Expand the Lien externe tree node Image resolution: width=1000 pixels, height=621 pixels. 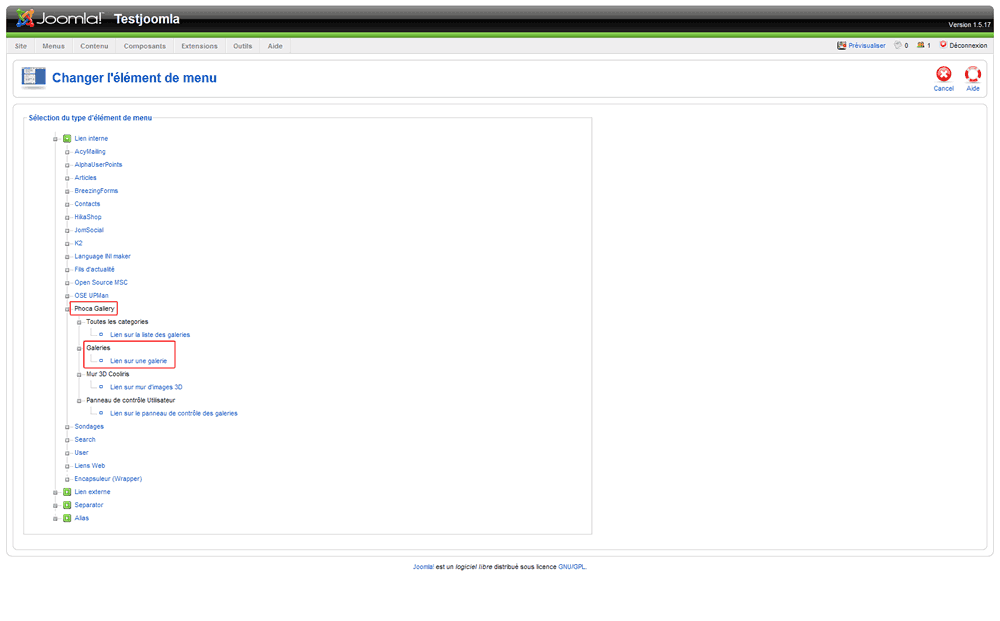pyautogui.click(x=55, y=492)
